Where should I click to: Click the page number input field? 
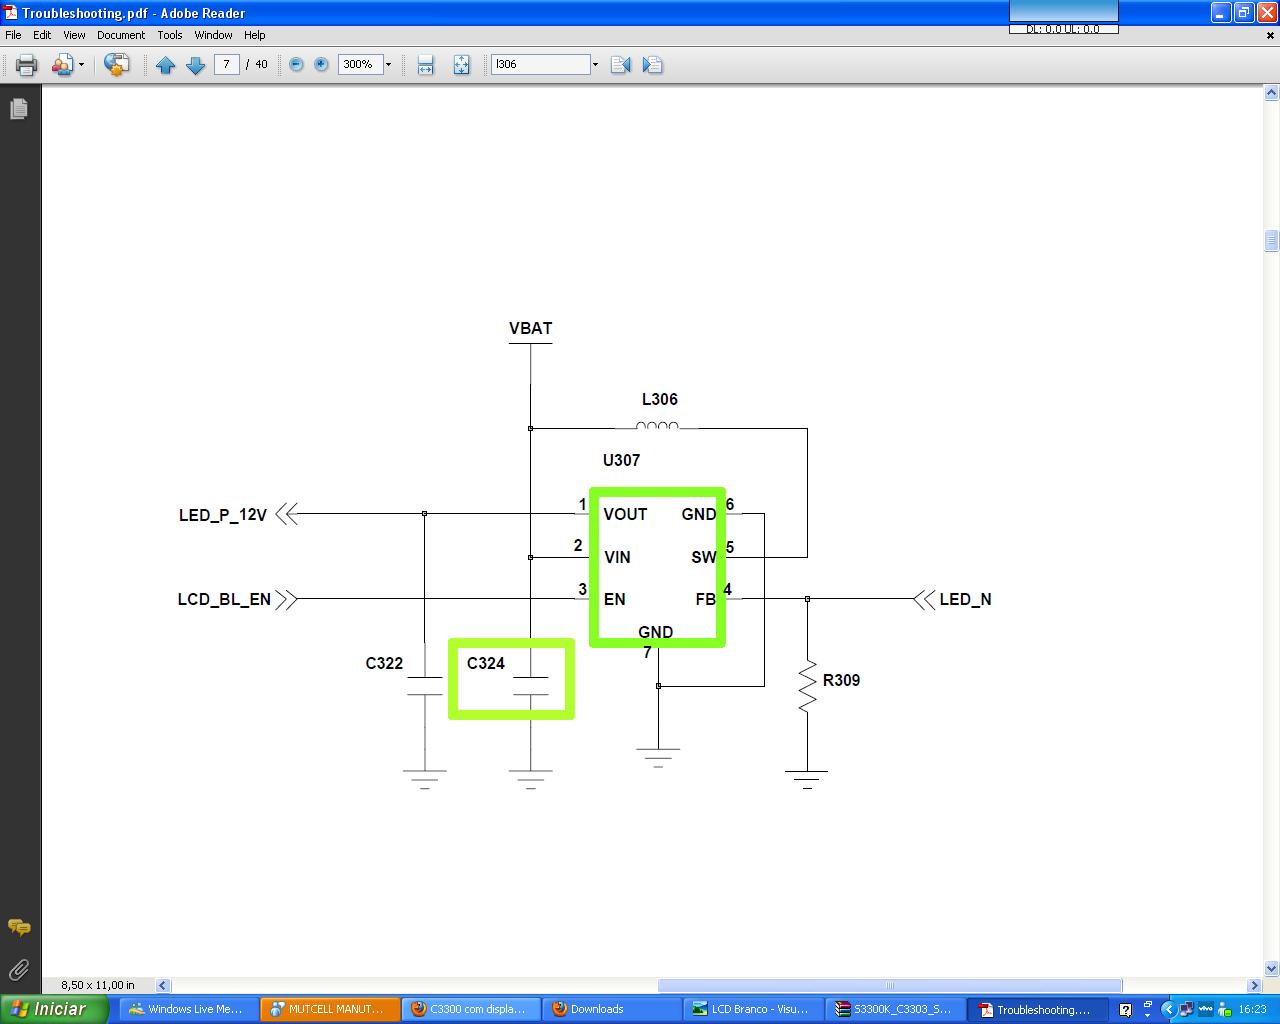(x=227, y=64)
